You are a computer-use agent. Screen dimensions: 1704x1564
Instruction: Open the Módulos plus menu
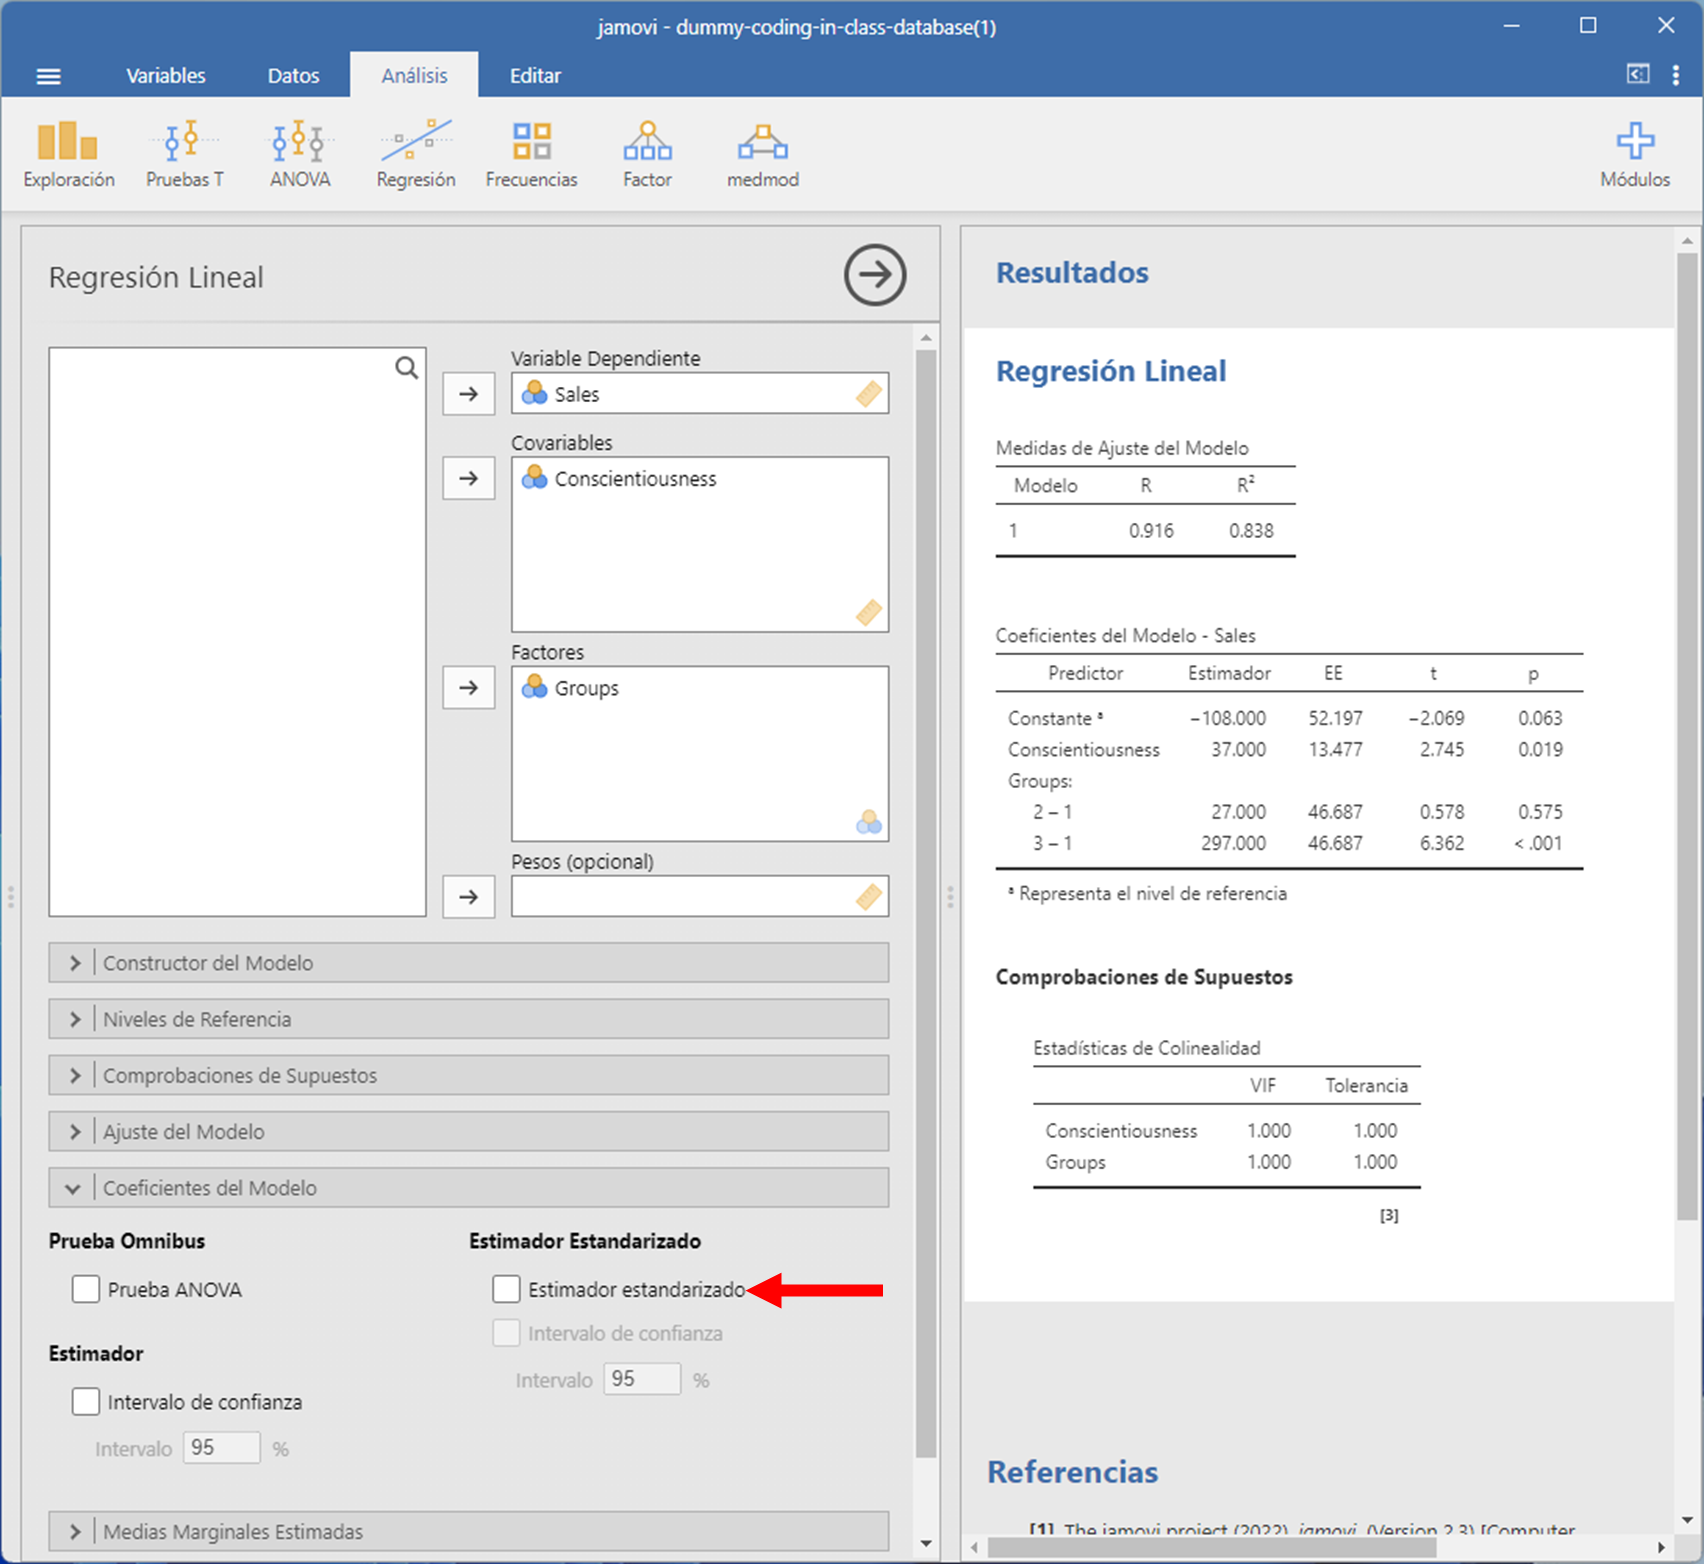click(x=1634, y=154)
